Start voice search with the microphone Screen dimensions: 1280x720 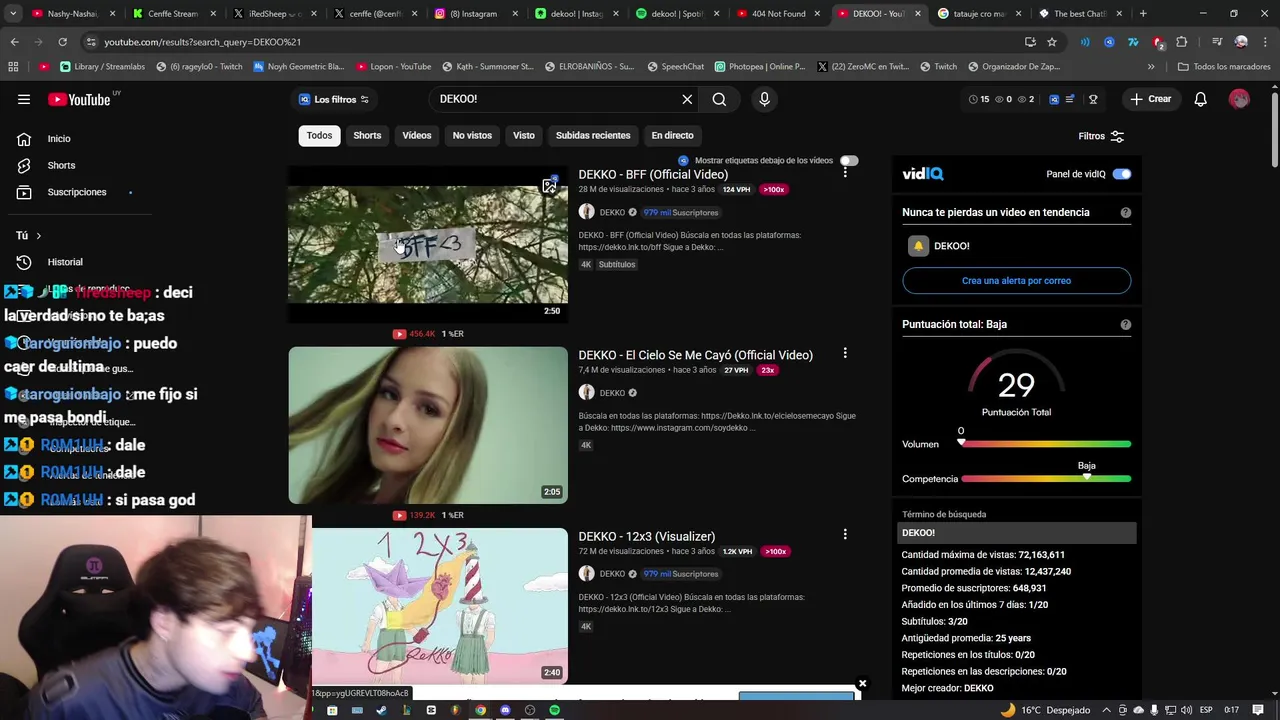[x=764, y=99]
